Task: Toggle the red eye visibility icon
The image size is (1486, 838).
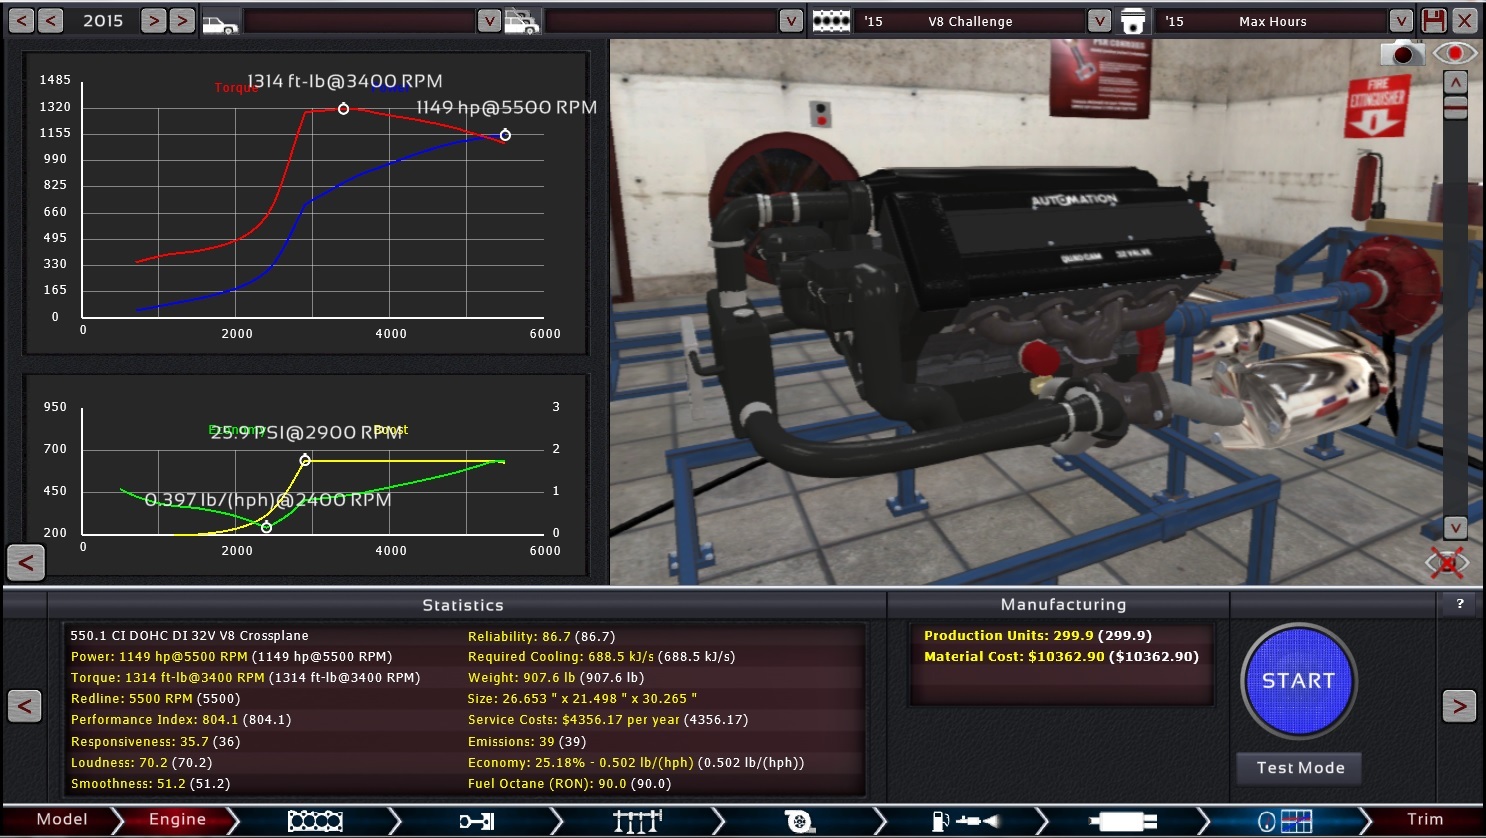Action: (x=1455, y=54)
